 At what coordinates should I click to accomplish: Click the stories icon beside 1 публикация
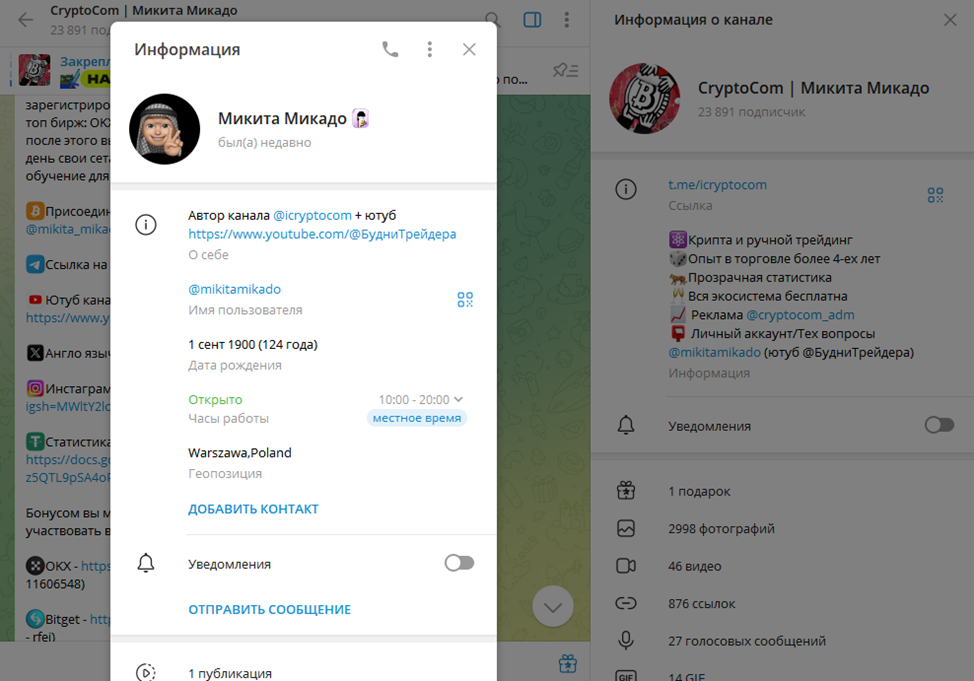(146, 672)
